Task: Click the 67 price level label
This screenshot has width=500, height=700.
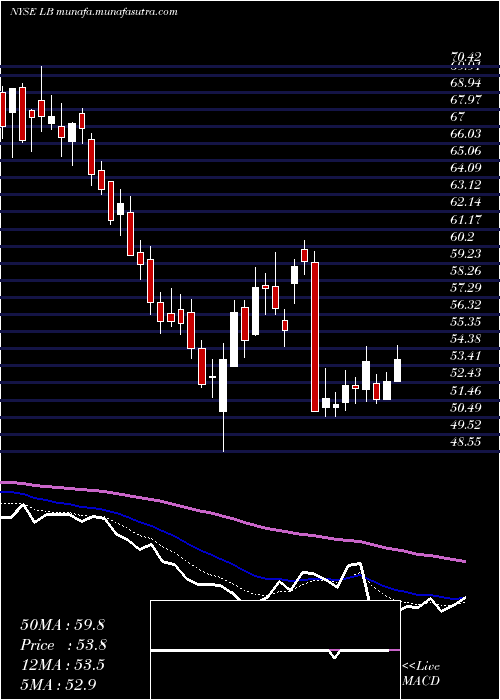Action: [x=458, y=117]
